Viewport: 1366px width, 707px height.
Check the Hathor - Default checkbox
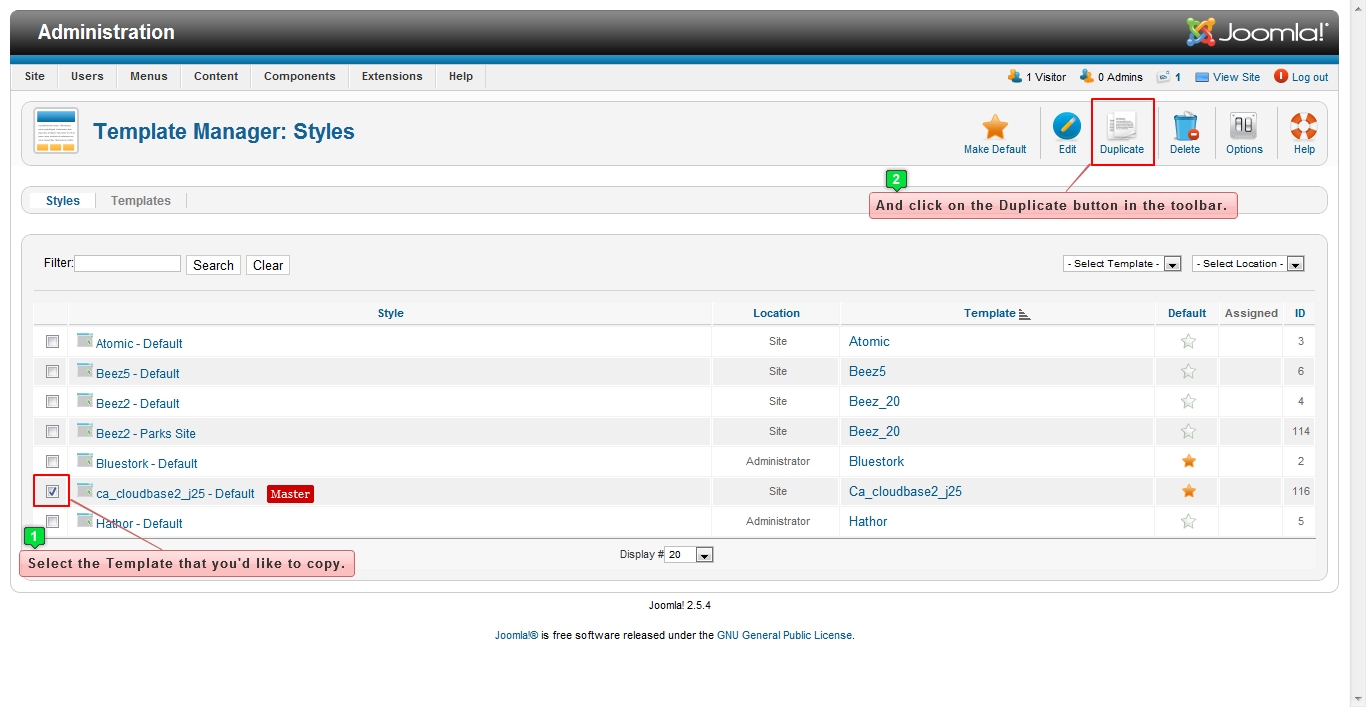coord(52,521)
